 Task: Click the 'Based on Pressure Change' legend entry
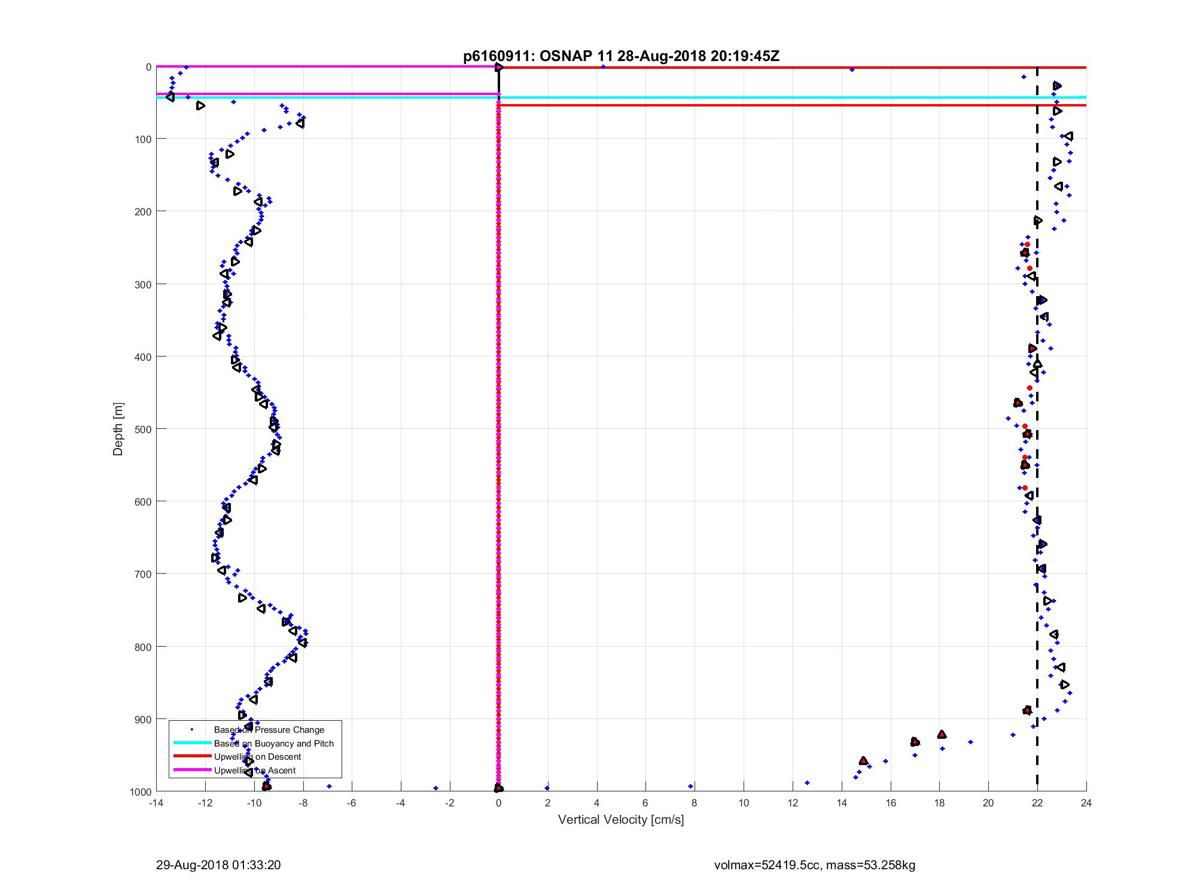tap(269, 730)
